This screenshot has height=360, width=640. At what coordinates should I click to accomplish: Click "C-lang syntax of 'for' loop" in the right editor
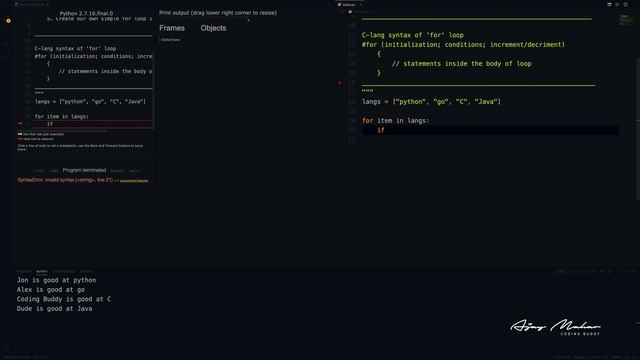413,35
